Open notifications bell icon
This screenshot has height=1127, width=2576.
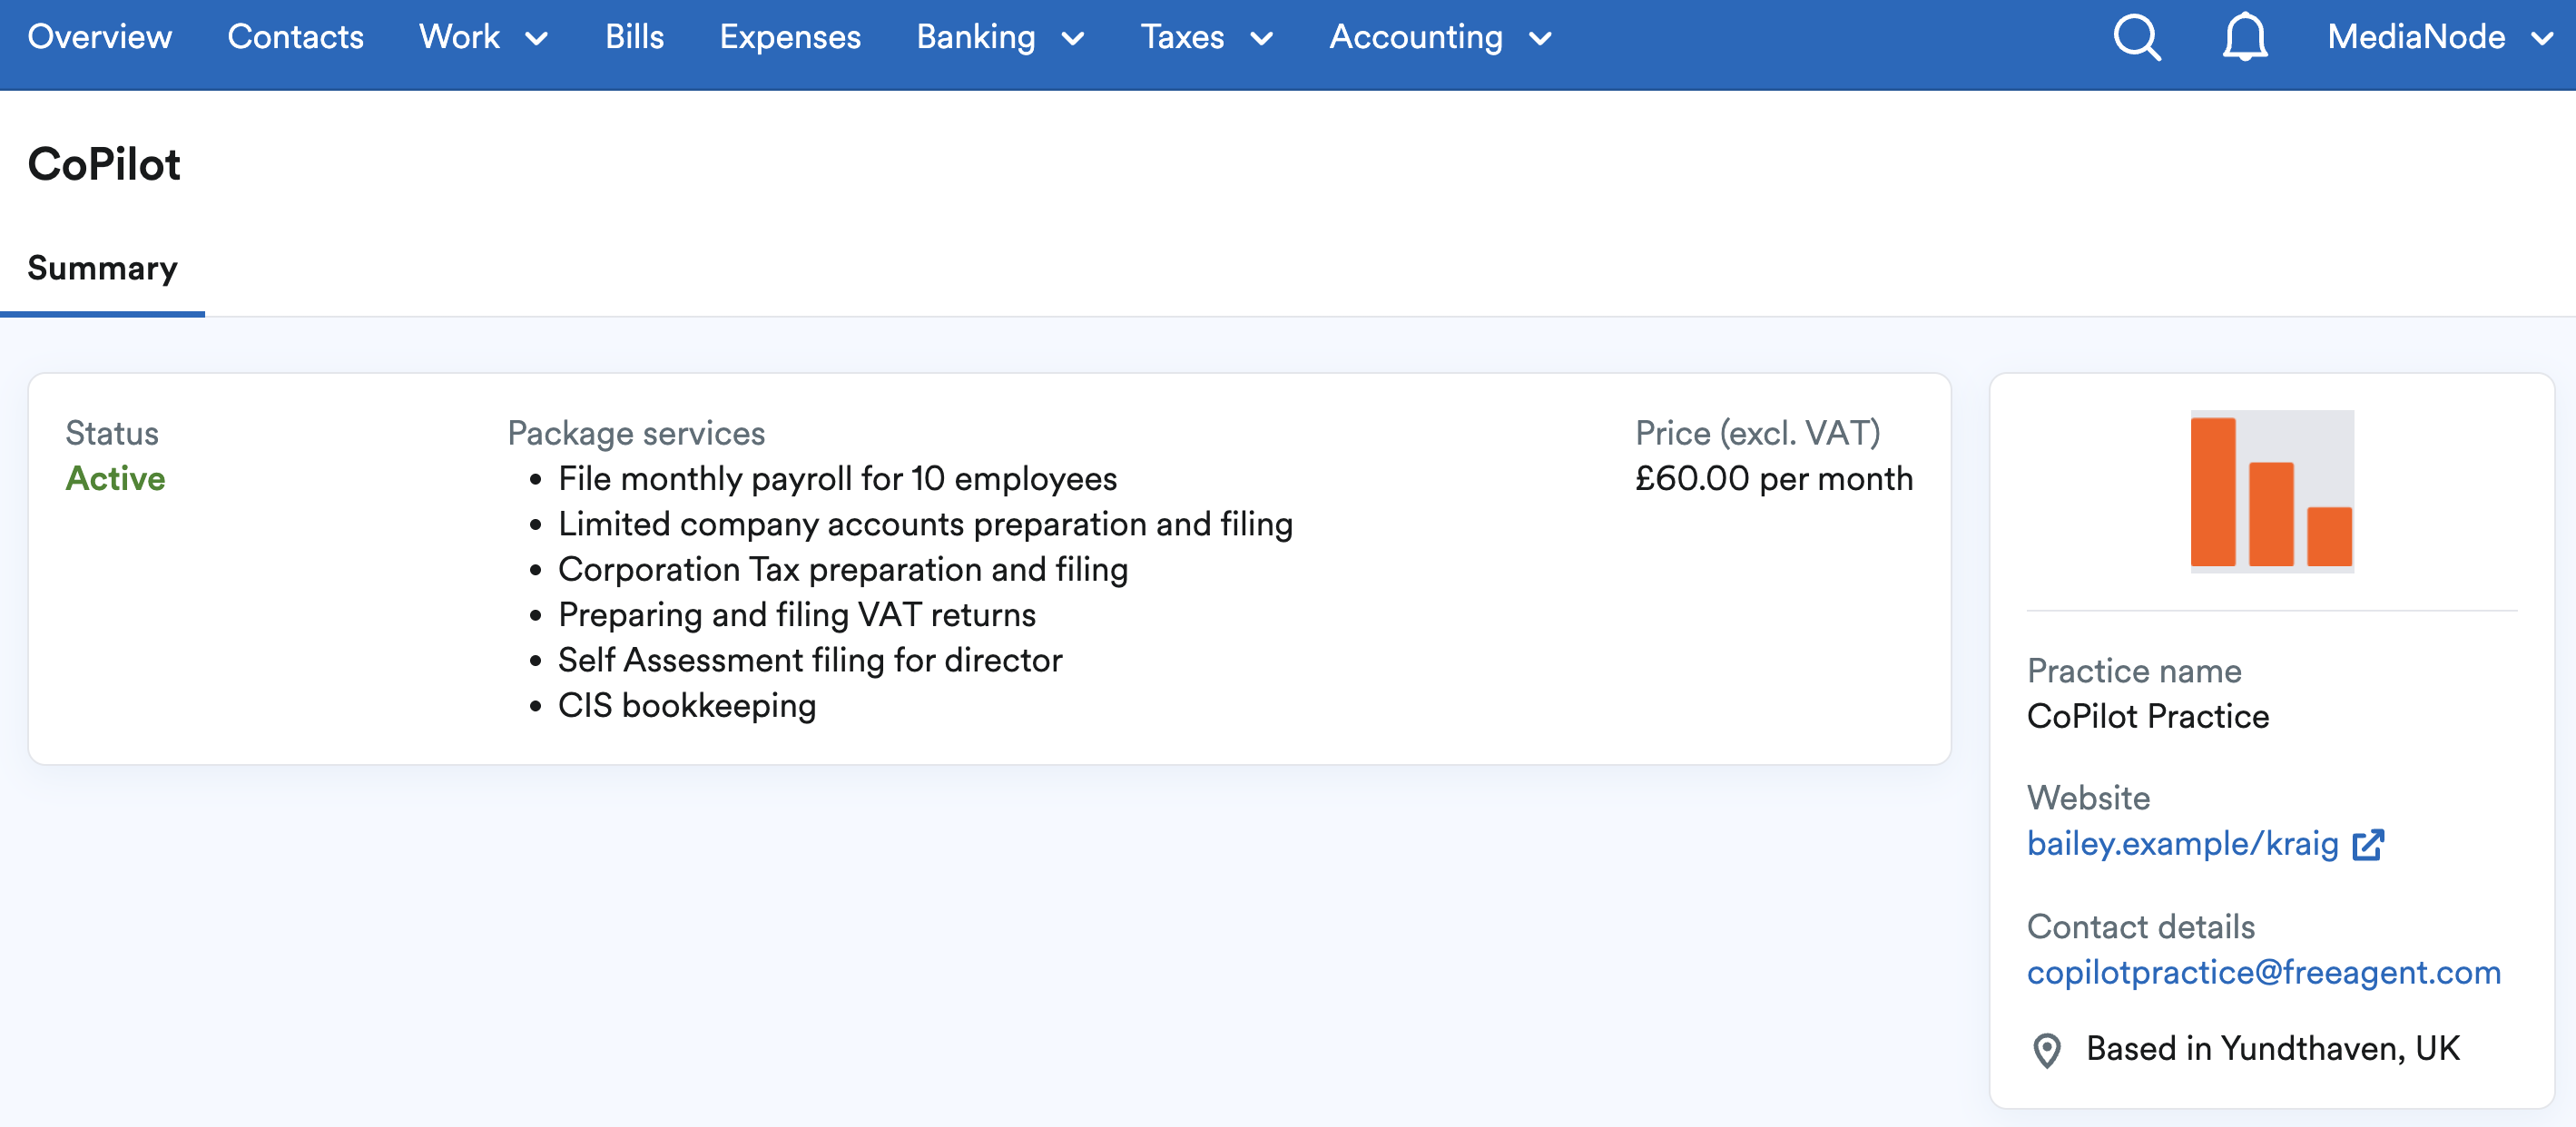coord(2245,38)
